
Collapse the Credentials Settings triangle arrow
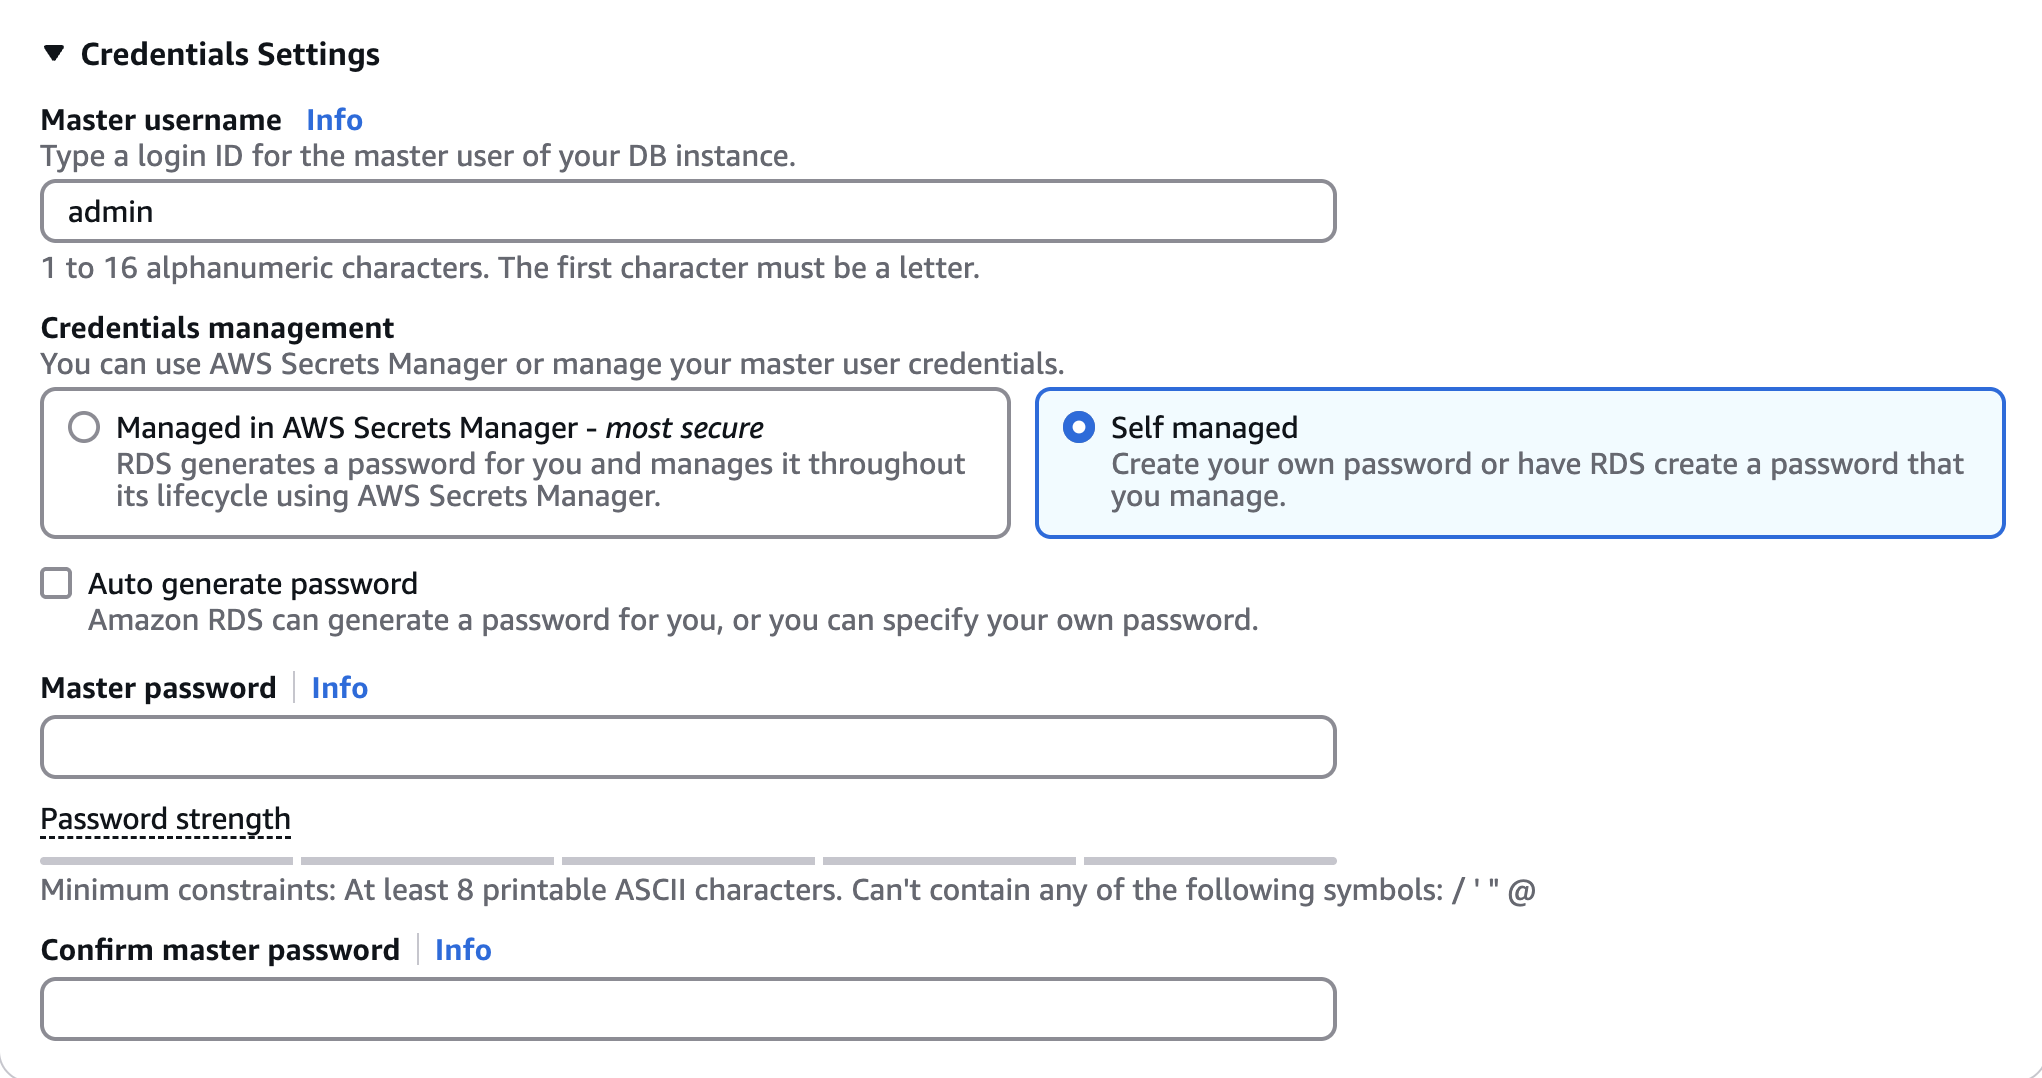(x=54, y=53)
